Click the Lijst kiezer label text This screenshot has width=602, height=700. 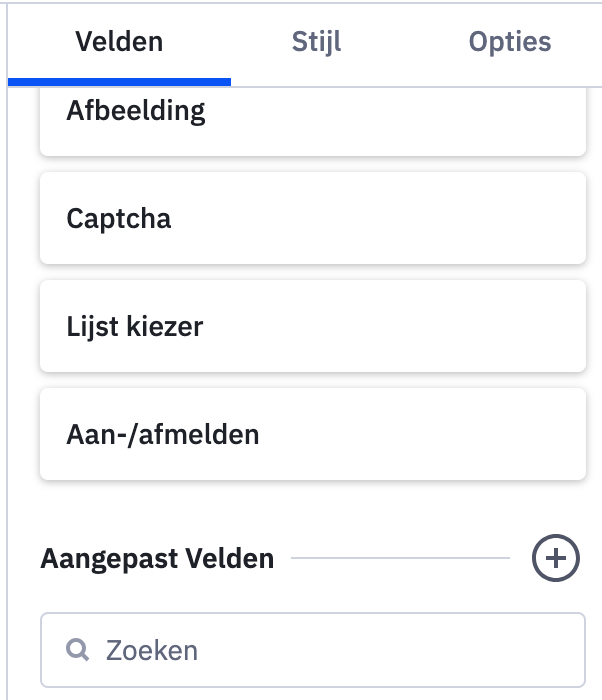pyautogui.click(x=135, y=326)
